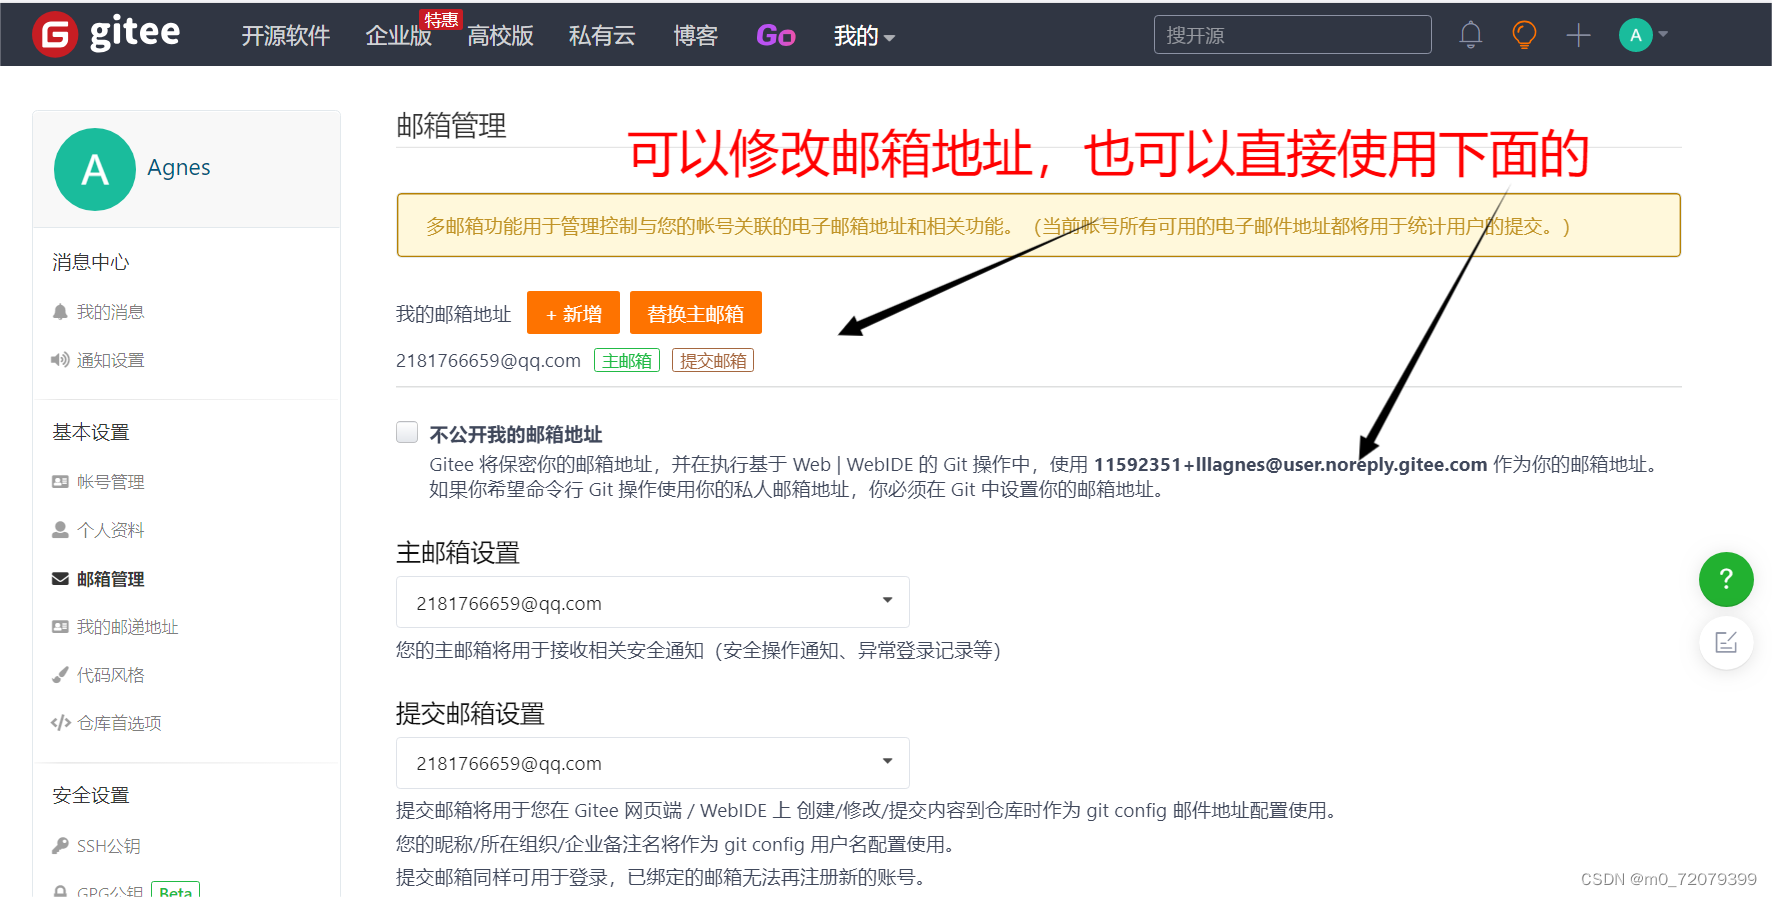The width and height of the screenshot is (1772, 897).
Task: Open the user avatar menu in header
Action: pos(1643,35)
